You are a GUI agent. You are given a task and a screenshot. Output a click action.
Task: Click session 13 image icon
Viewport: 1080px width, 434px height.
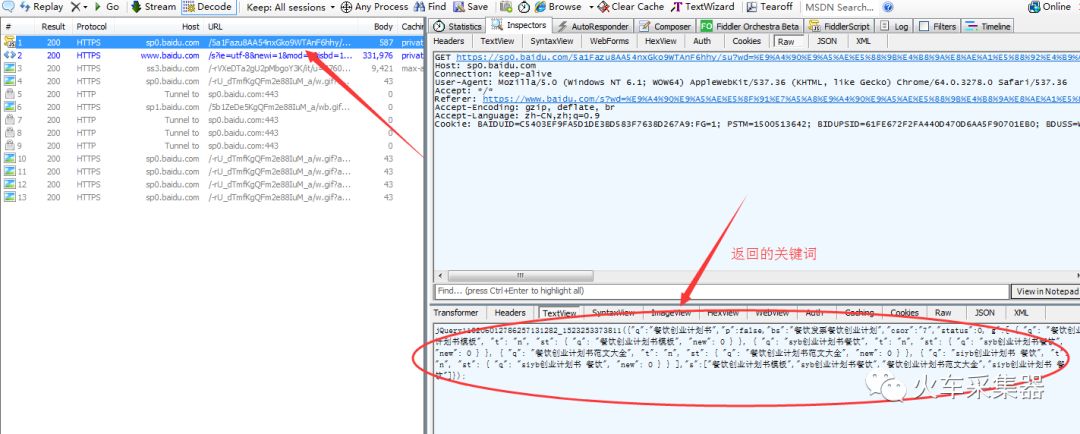point(9,197)
